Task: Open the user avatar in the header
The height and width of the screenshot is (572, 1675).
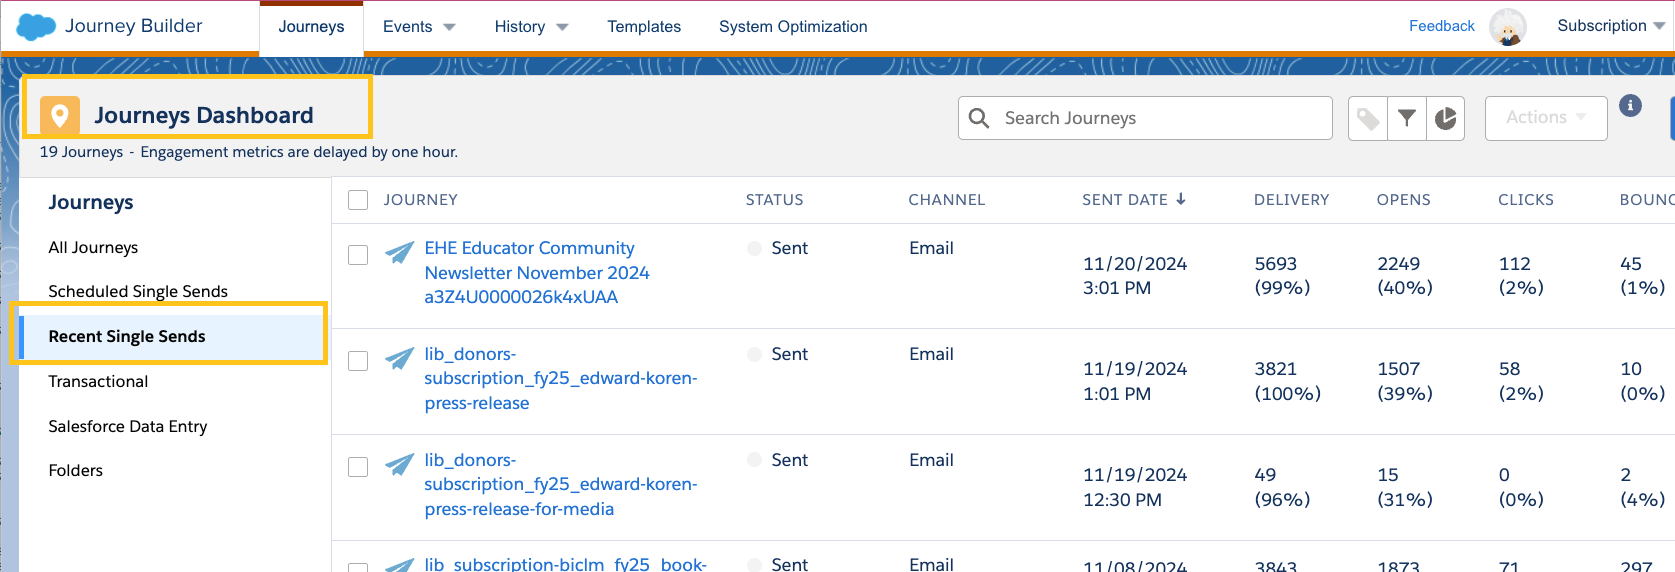Action: click(1508, 27)
